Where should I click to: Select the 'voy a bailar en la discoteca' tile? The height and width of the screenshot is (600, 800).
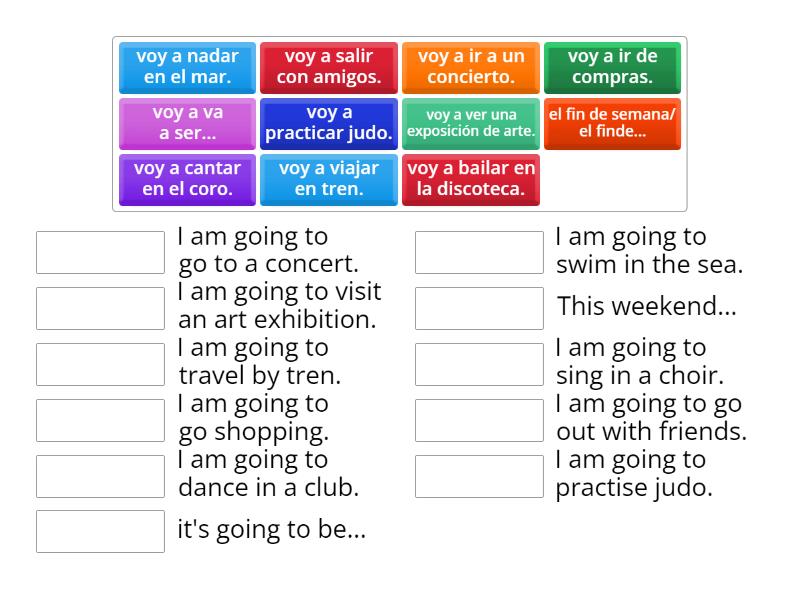tap(470, 179)
